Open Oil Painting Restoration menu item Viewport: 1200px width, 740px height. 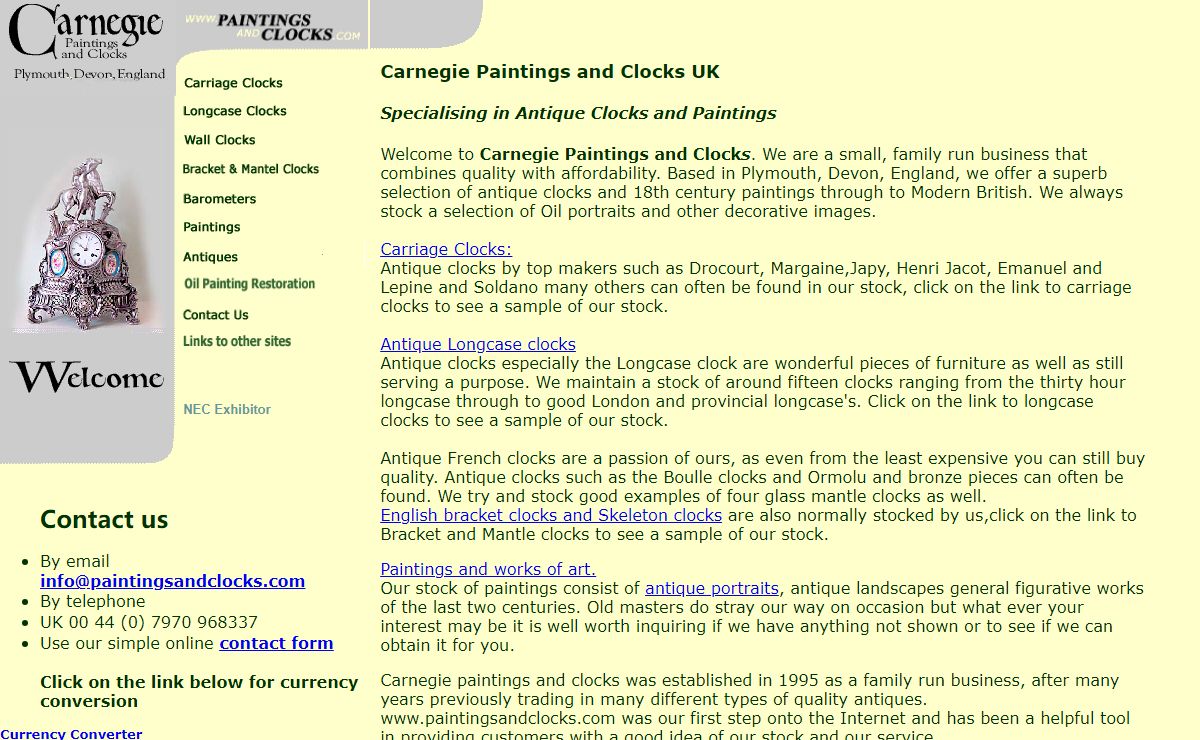point(250,284)
